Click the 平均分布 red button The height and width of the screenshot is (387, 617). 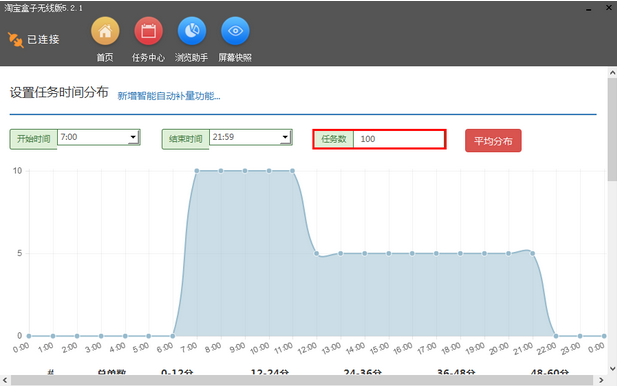(493, 141)
